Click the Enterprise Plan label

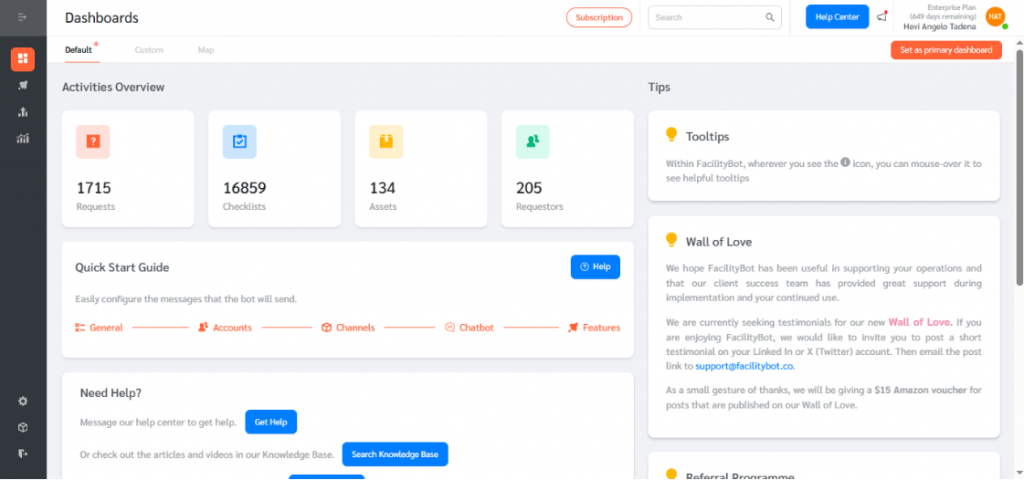tap(952, 8)
